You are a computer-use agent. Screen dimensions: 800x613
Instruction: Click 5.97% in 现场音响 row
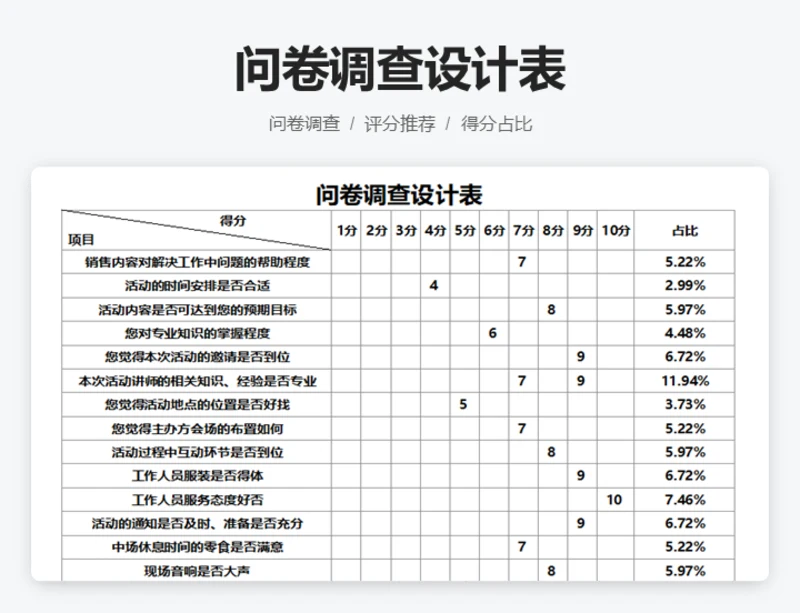point(685,570)
